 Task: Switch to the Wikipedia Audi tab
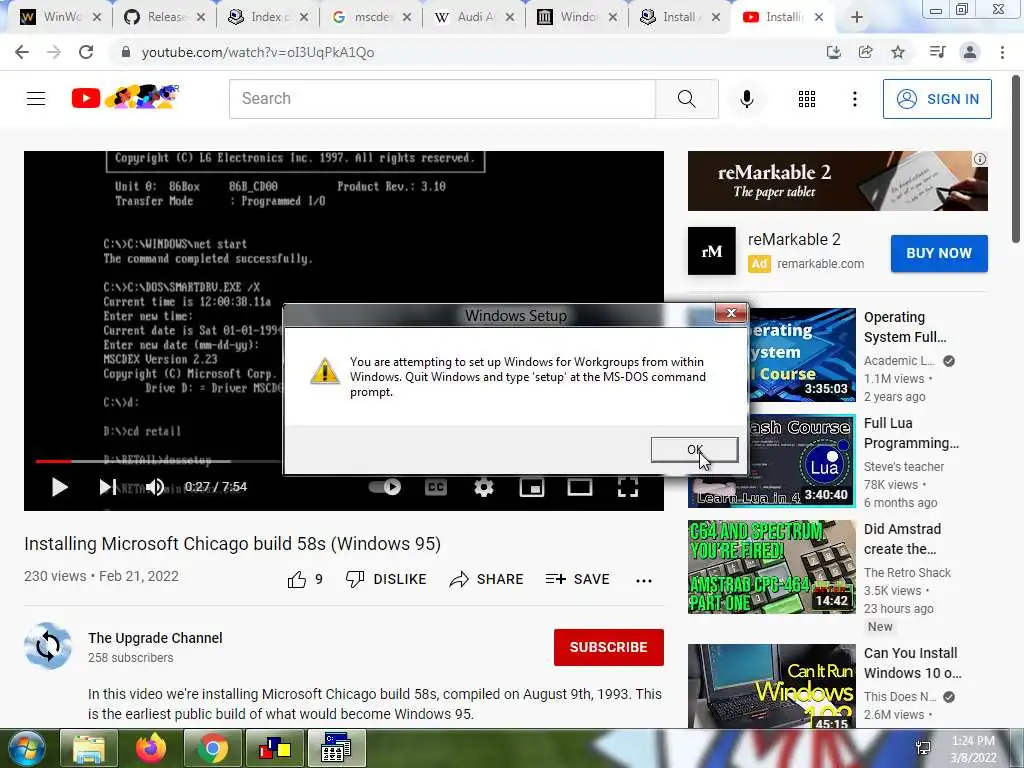pyautogui.click(x=473, y=17)
